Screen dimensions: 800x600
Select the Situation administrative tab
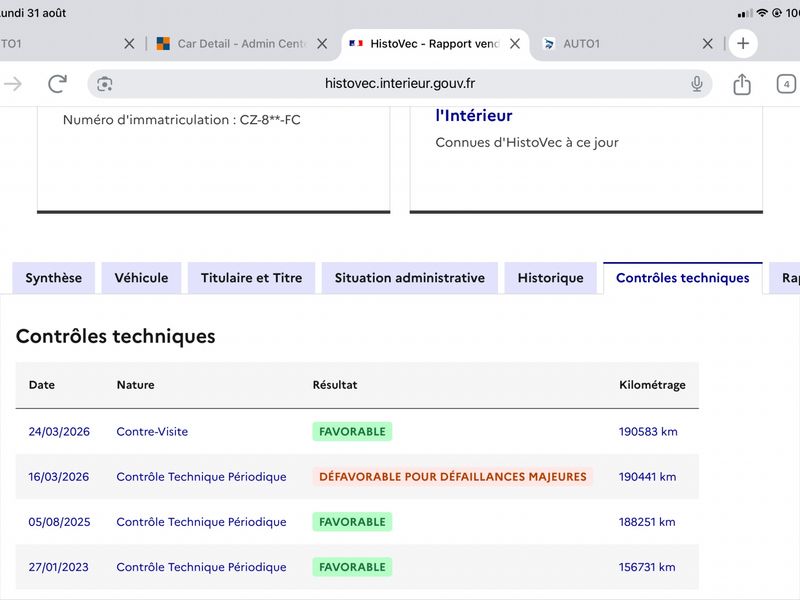coord(410,278)
